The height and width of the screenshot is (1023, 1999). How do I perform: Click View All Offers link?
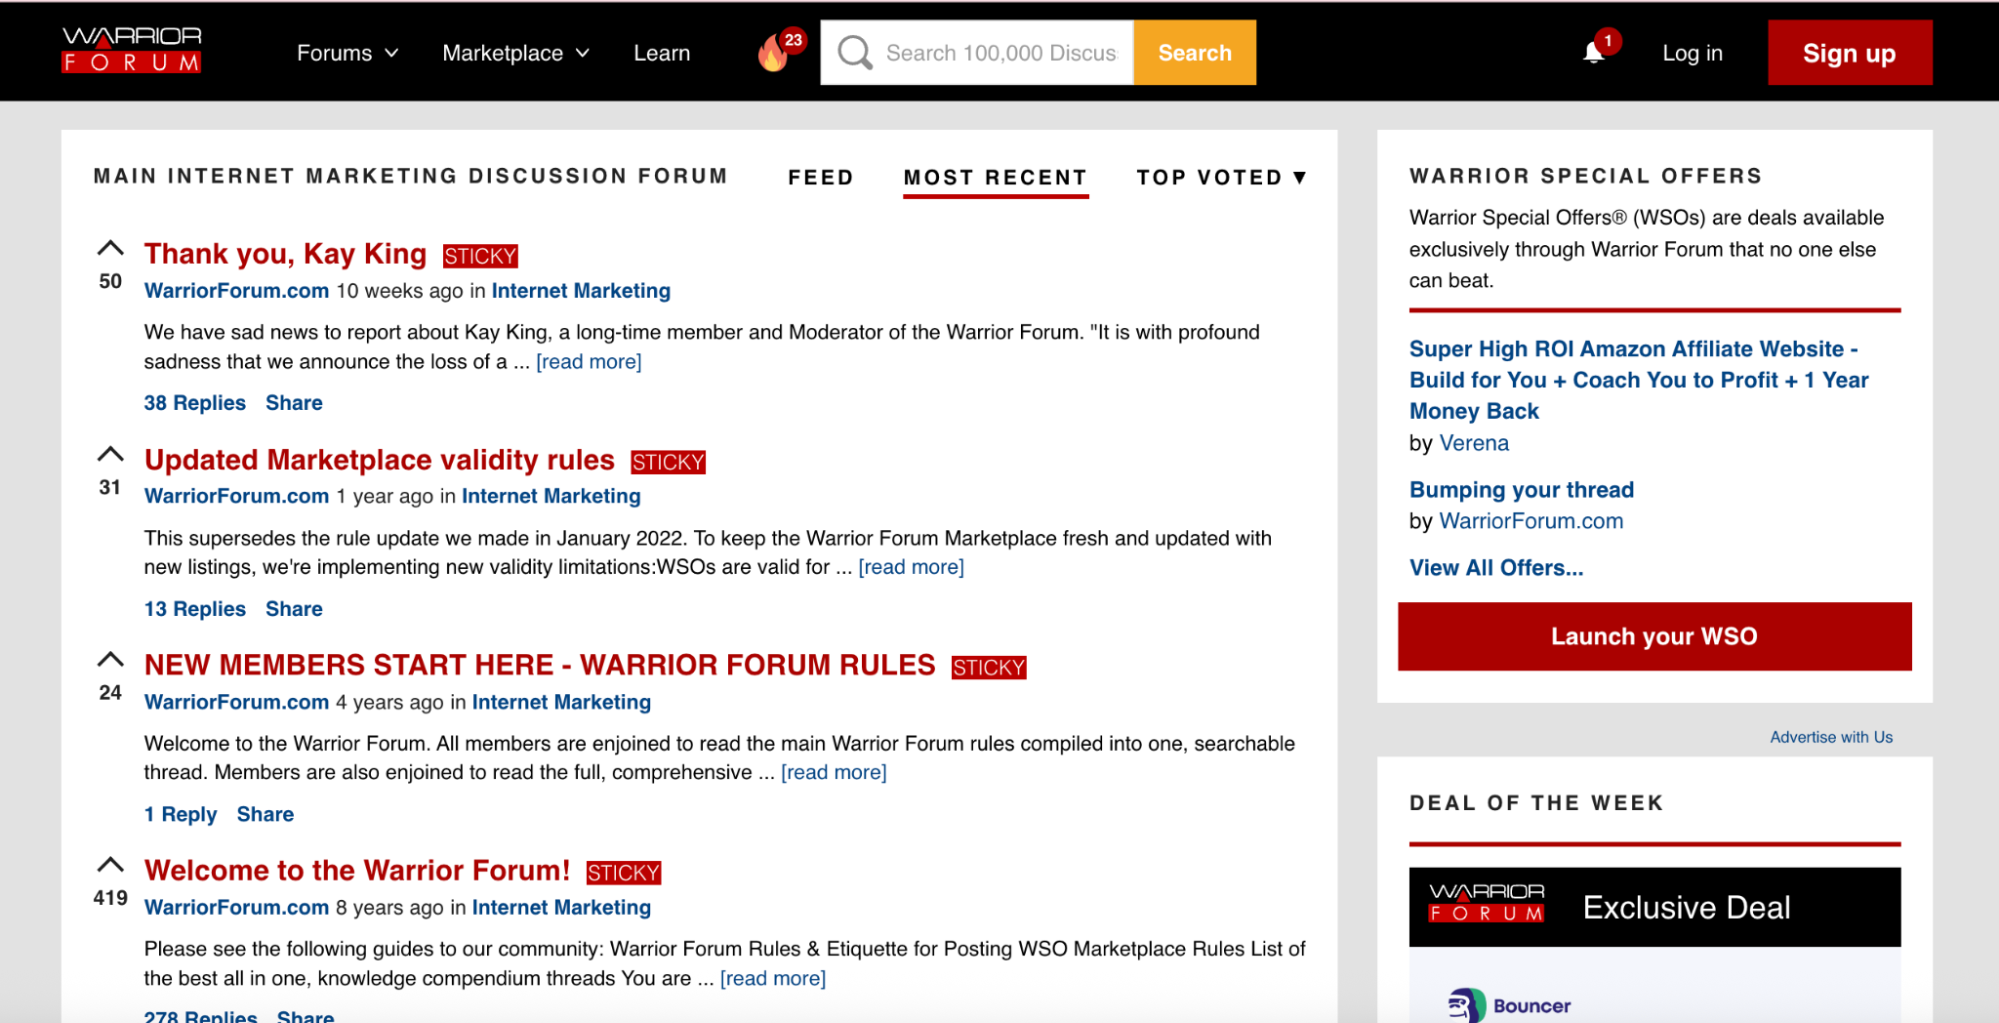1496,568
